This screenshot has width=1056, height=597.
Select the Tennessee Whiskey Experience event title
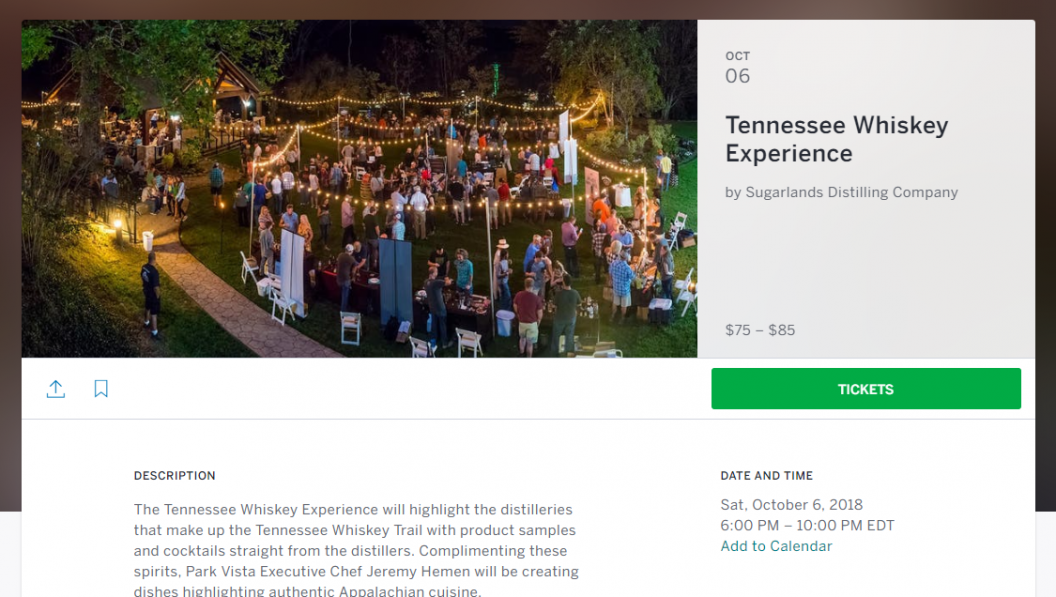[836, 139]
